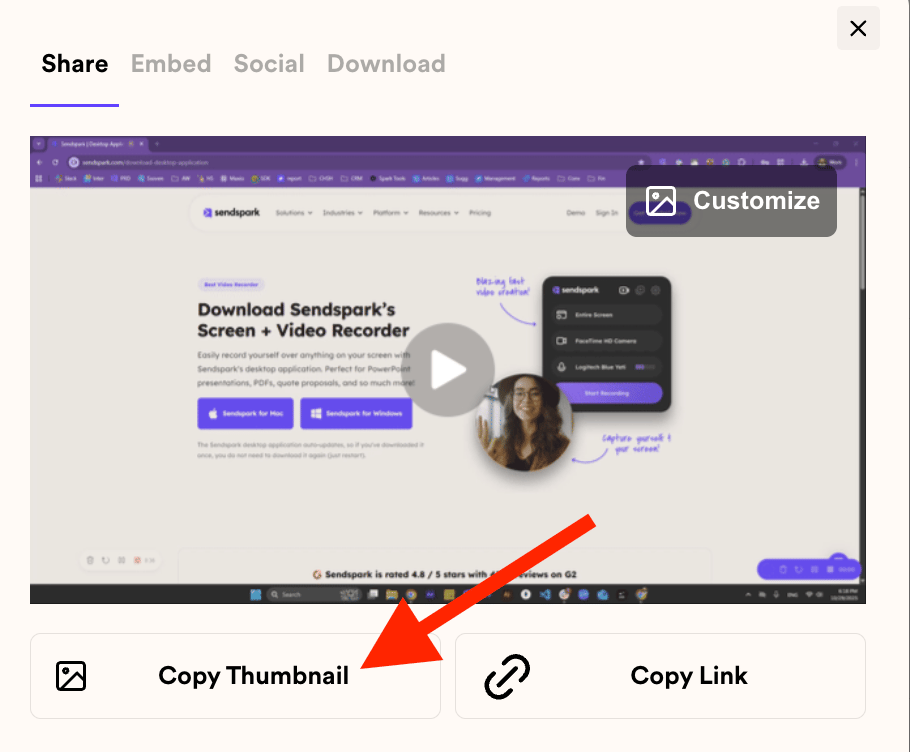Click the image icon on Copy Thumbnail

click(x=71, y=676)
